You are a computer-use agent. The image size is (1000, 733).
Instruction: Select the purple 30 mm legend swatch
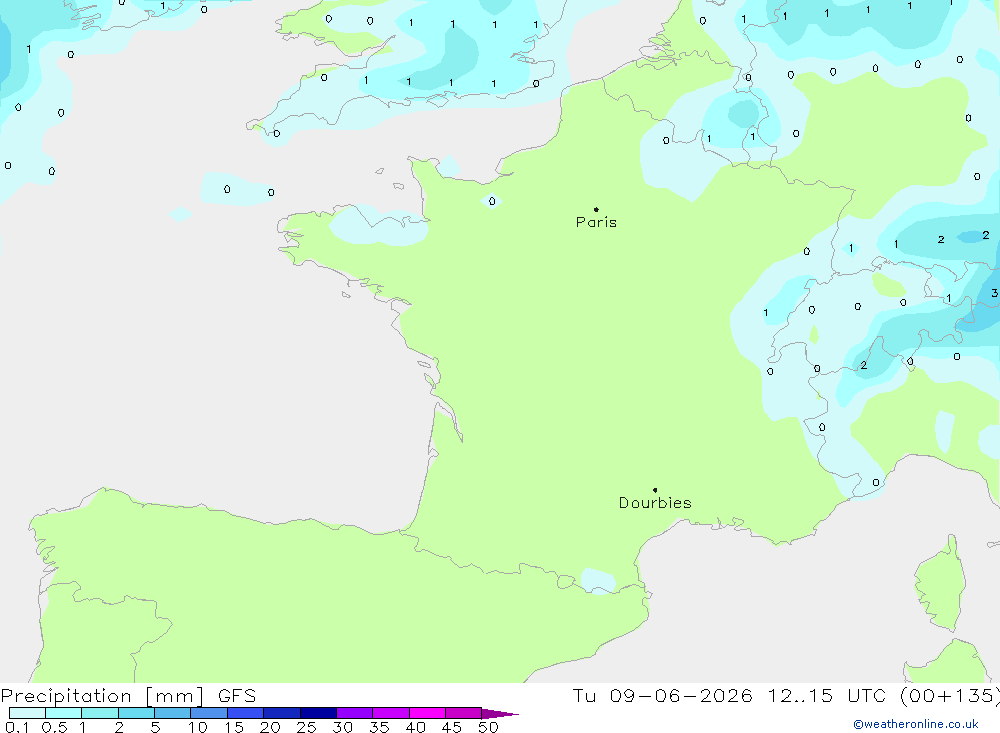[x=354, y=713]
